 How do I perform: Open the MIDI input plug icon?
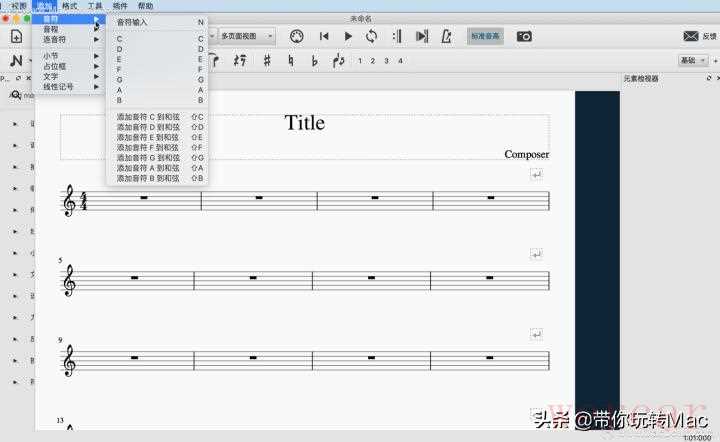296,36
